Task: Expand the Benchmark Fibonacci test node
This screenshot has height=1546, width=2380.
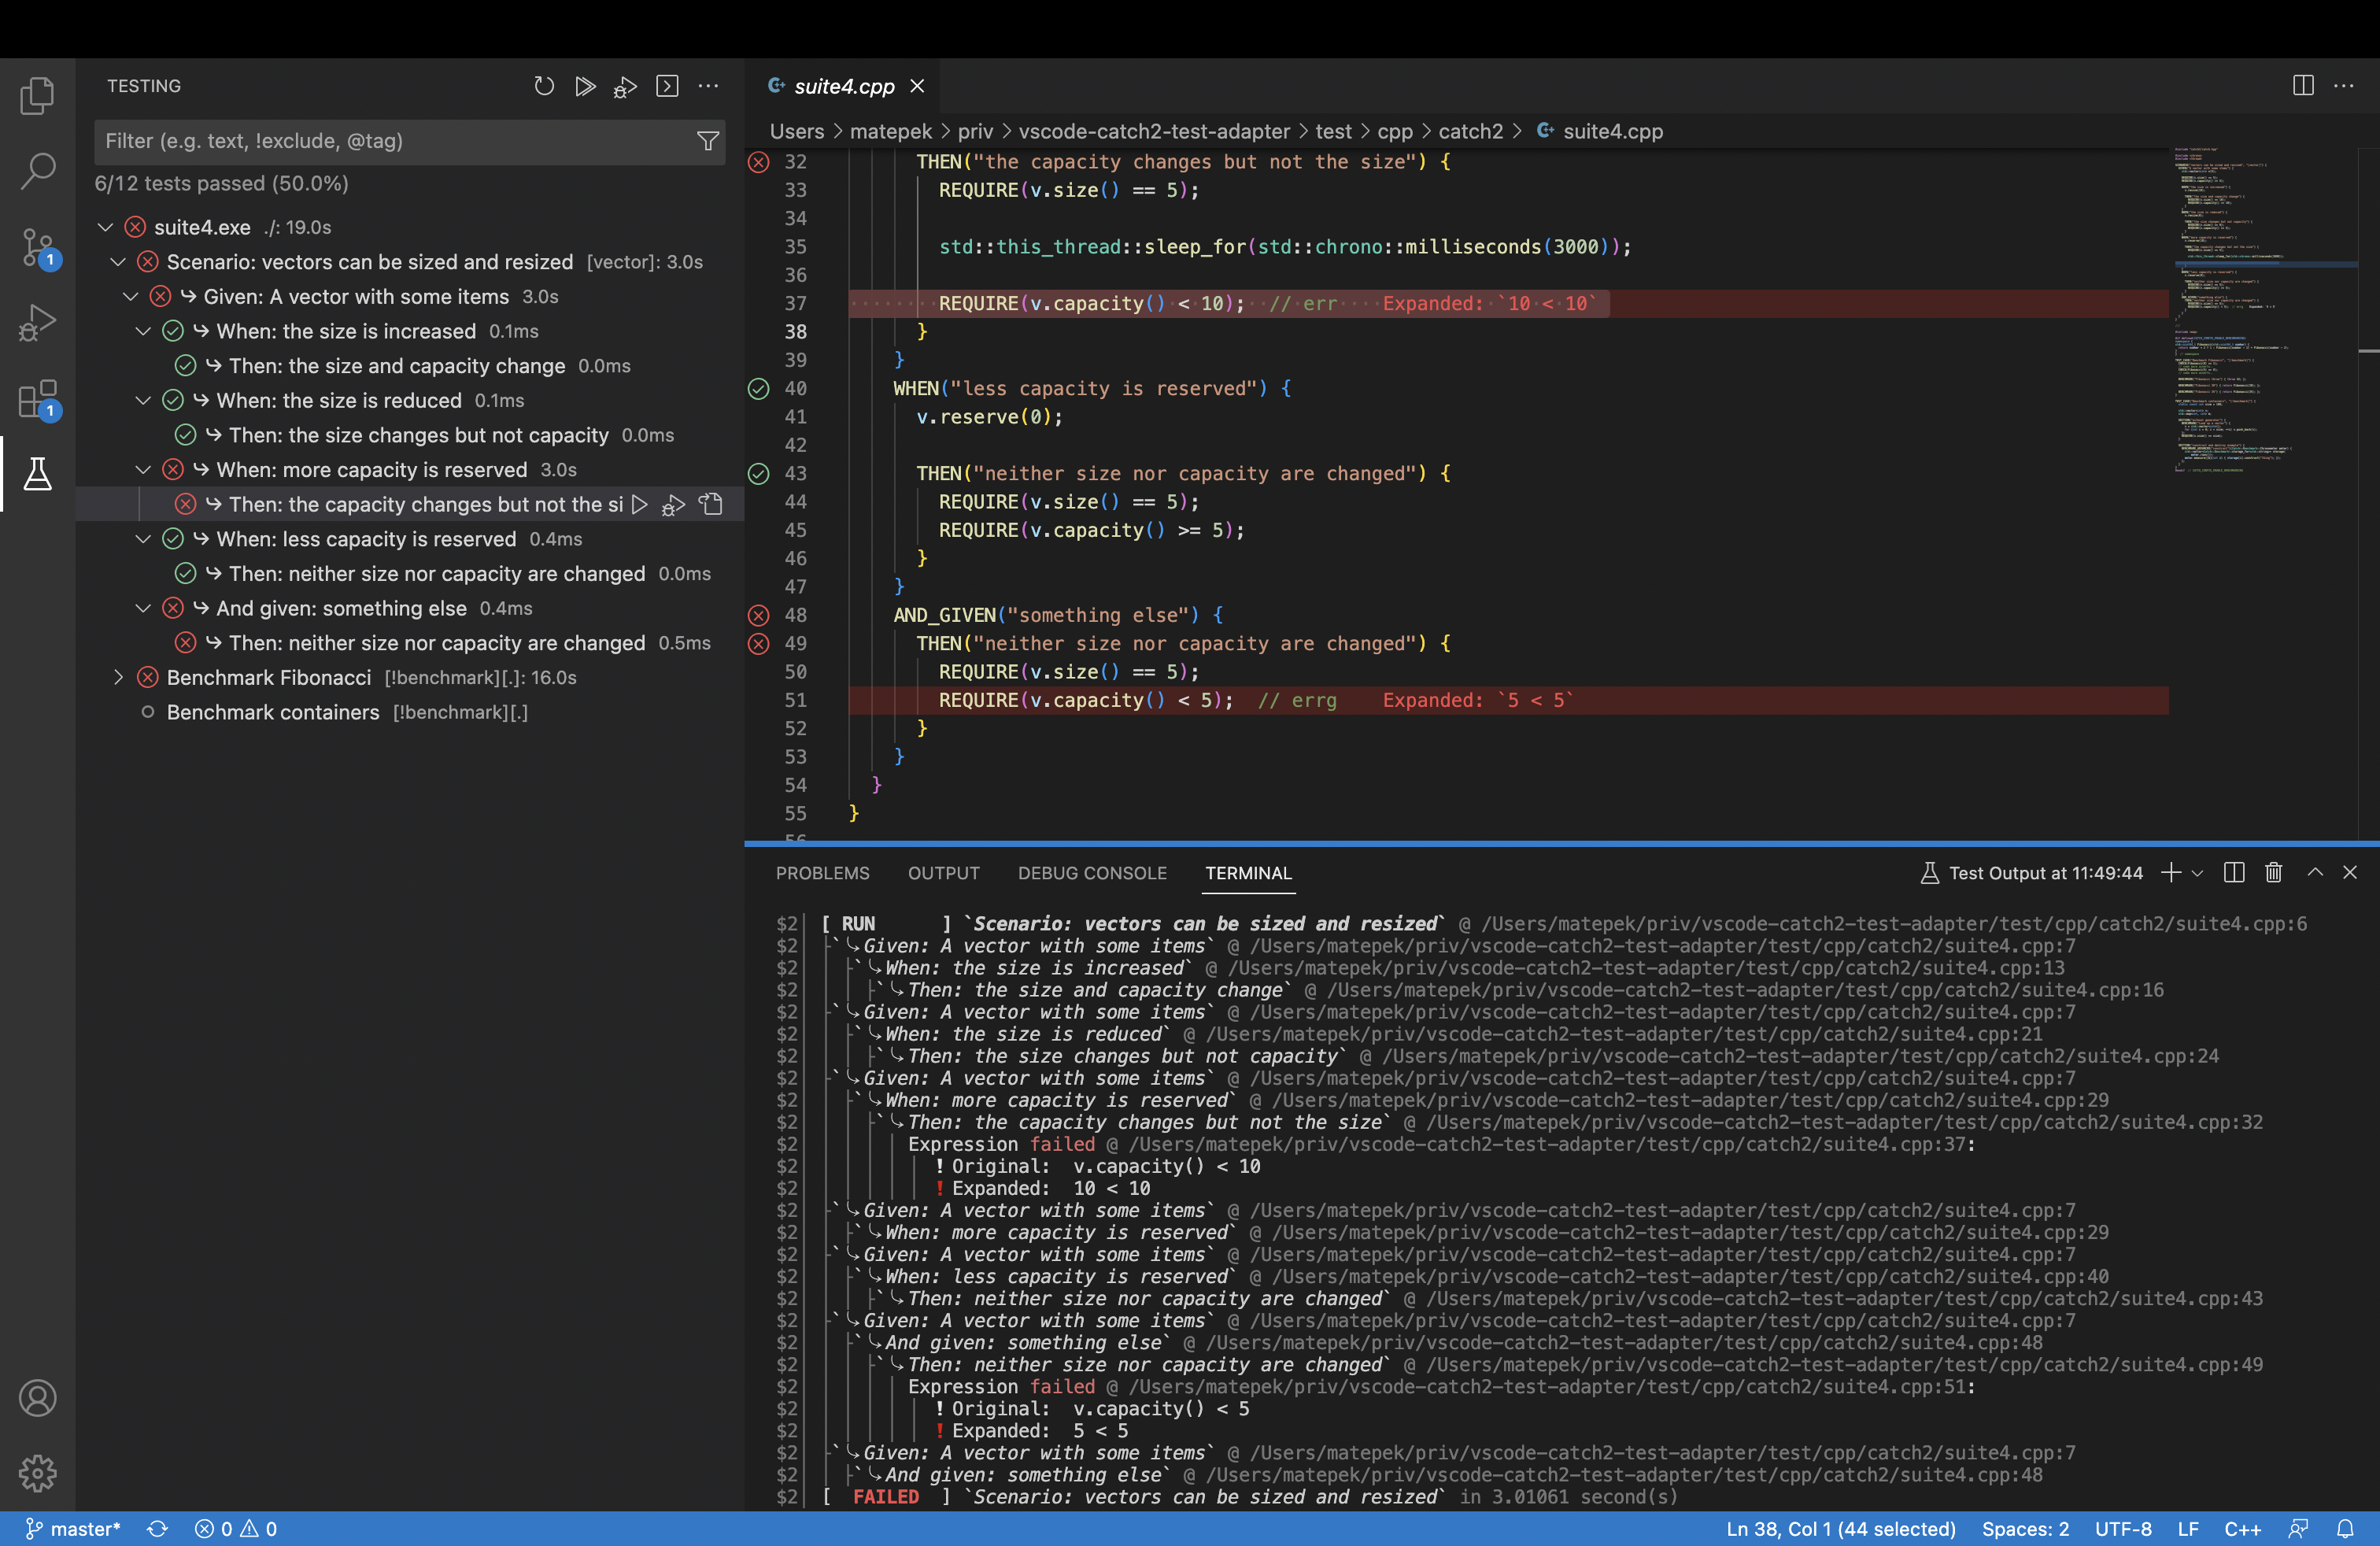Action: (119, 677)
